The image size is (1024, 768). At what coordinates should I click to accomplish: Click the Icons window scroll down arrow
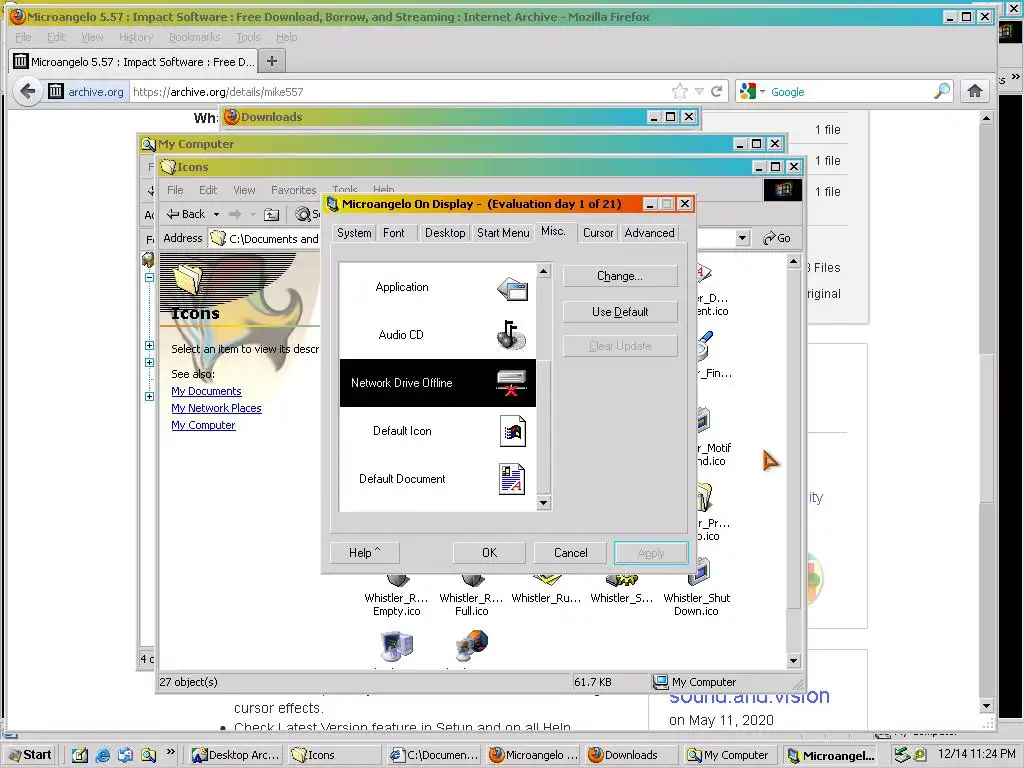tap(793, 661)
